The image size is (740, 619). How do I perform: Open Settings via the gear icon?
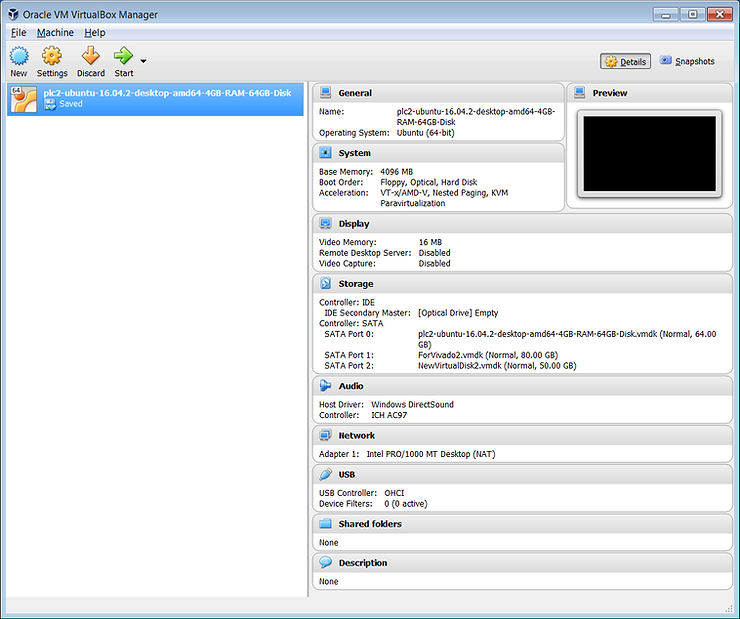tap(52, 56)
